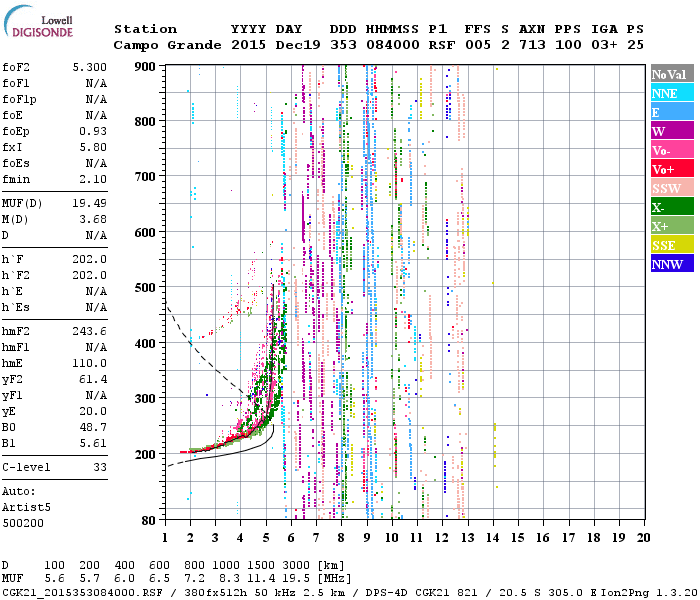This screenshot has width=700, height=600.
Task: Click the hmE value 110.0
Action: coord(90,363)
